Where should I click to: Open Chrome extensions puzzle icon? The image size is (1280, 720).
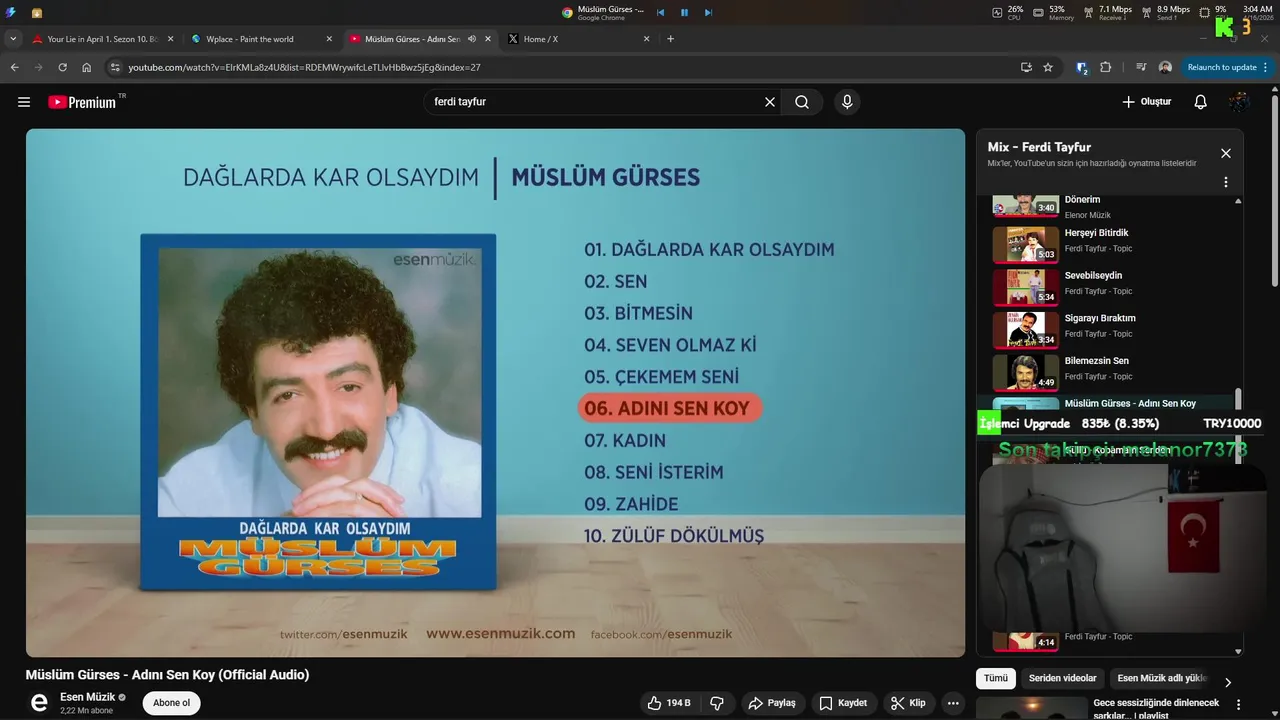pos(1105,67)
